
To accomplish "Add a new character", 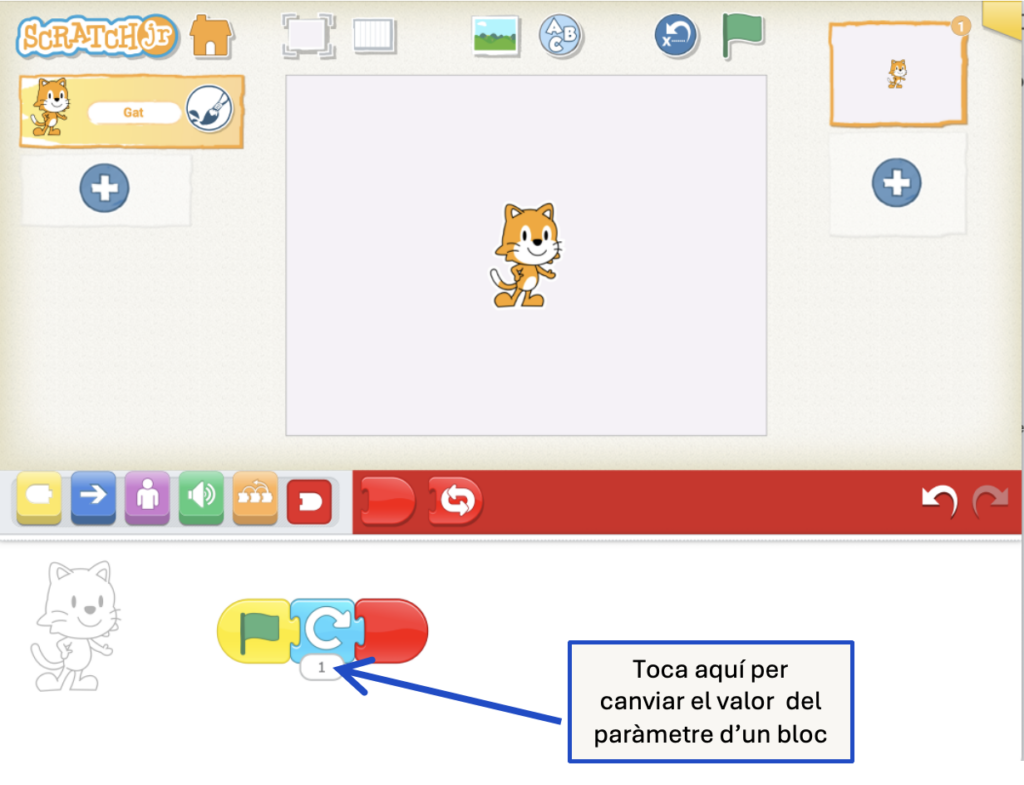I will click(x=104, y=188).
